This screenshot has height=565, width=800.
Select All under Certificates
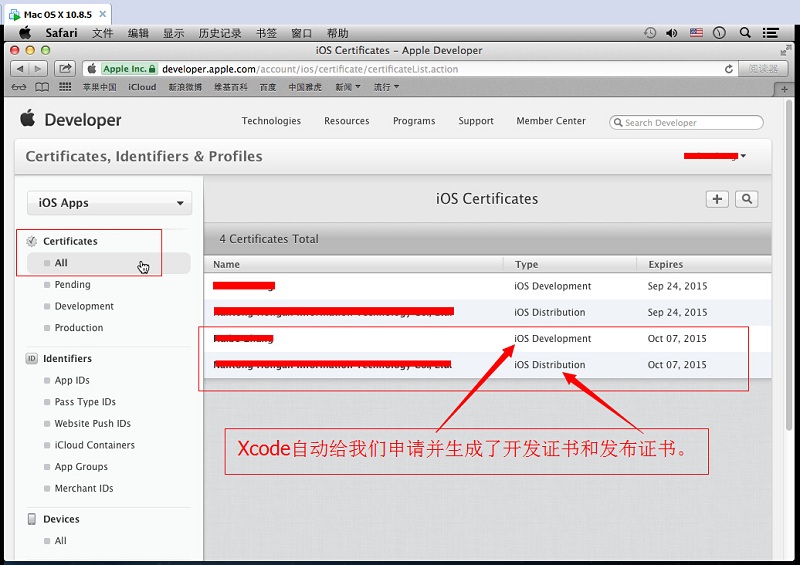point(109,263)
